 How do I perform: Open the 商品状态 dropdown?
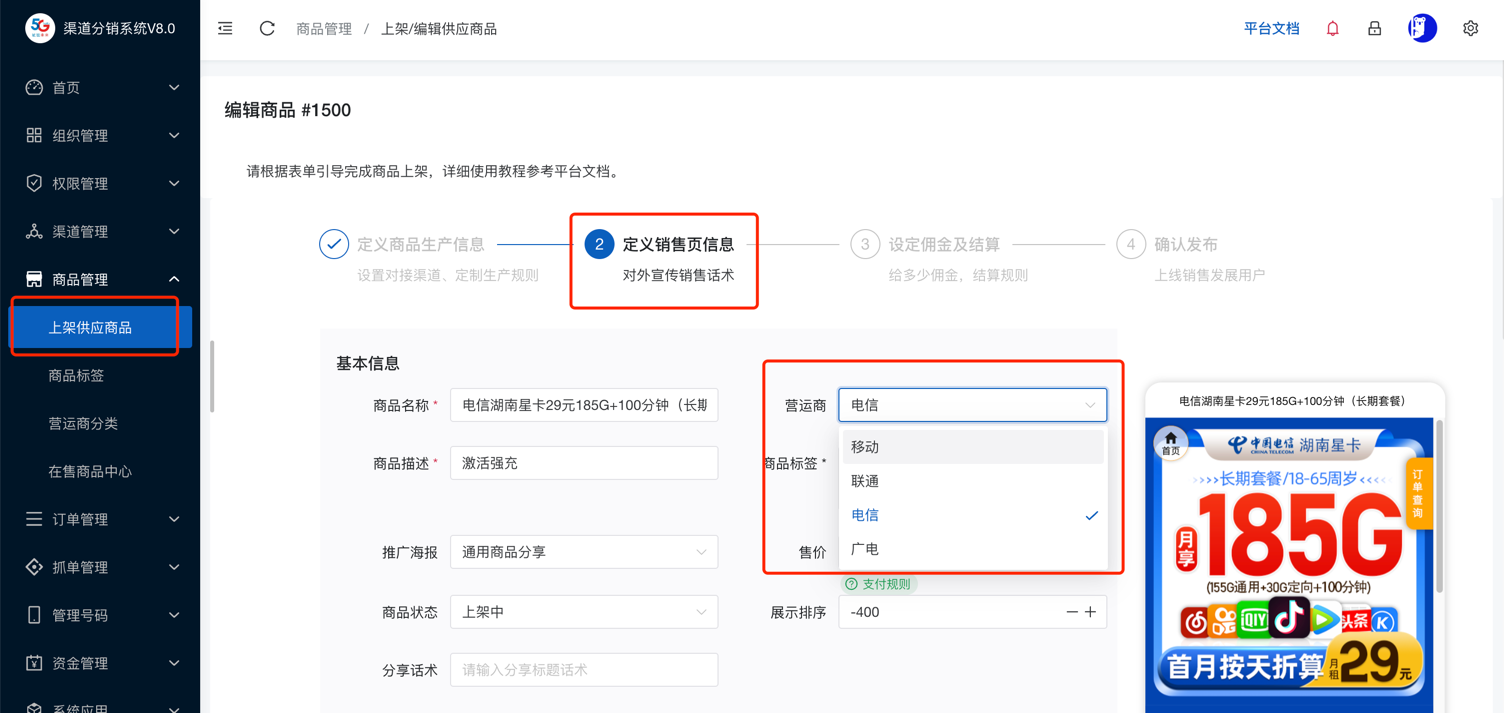click(584, 612)
